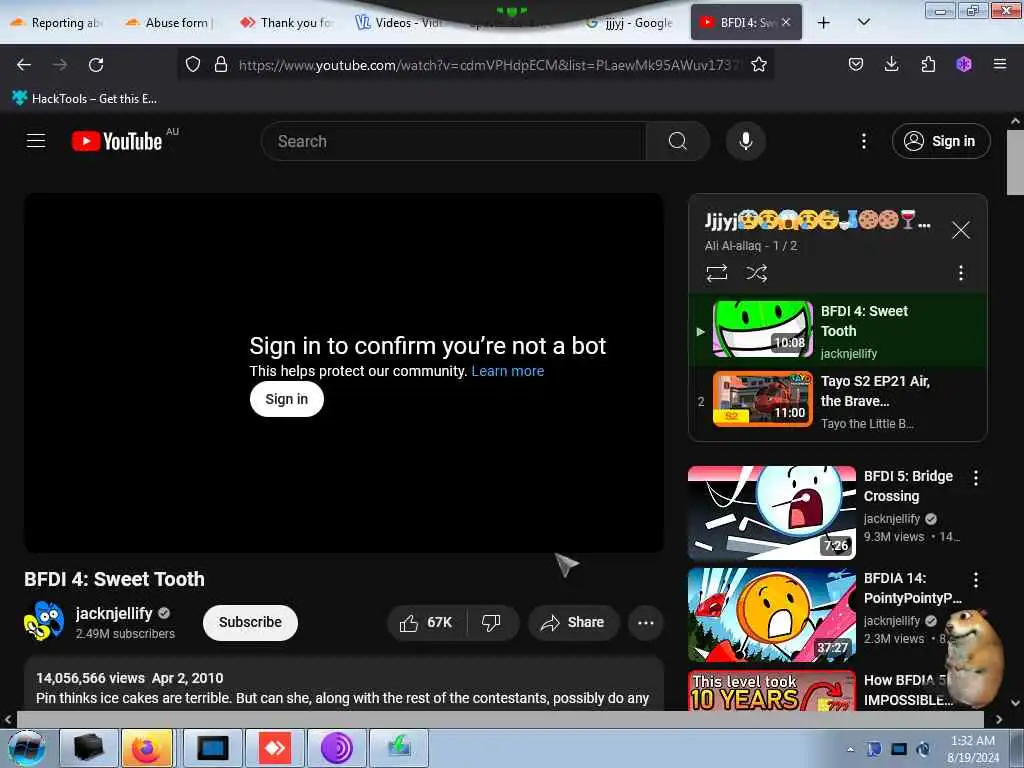
Task: Toggle shuffle playlist icon
Action: [x=756, y=272]
